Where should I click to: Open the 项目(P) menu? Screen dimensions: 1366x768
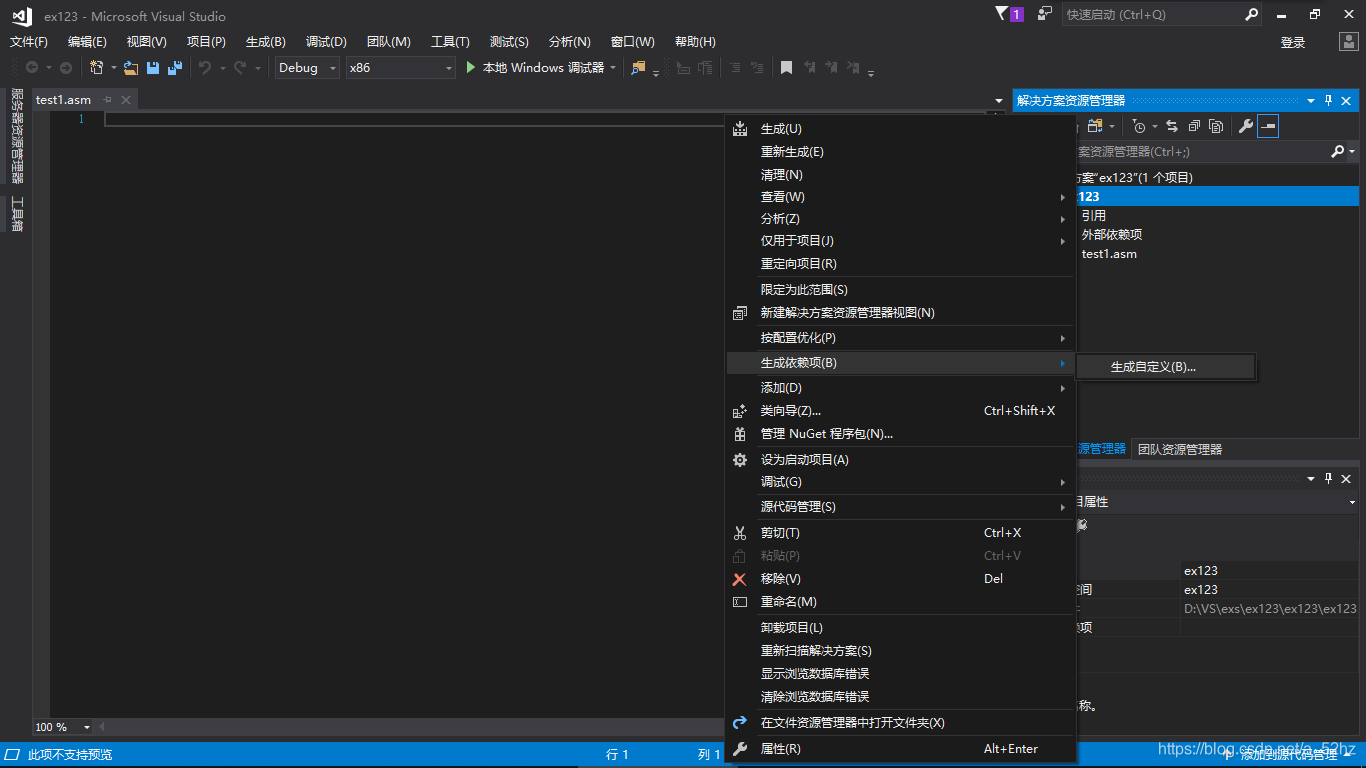click(x=206, y=42)
